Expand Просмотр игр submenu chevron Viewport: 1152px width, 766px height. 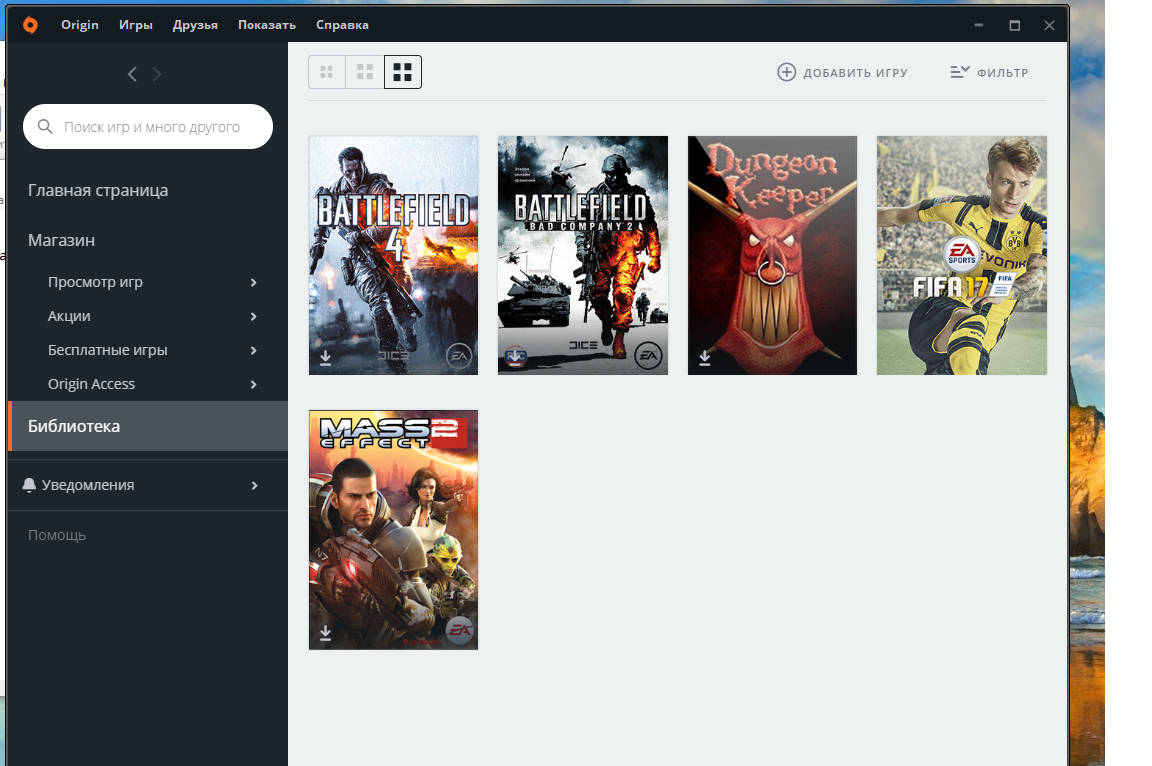[253, 283]
